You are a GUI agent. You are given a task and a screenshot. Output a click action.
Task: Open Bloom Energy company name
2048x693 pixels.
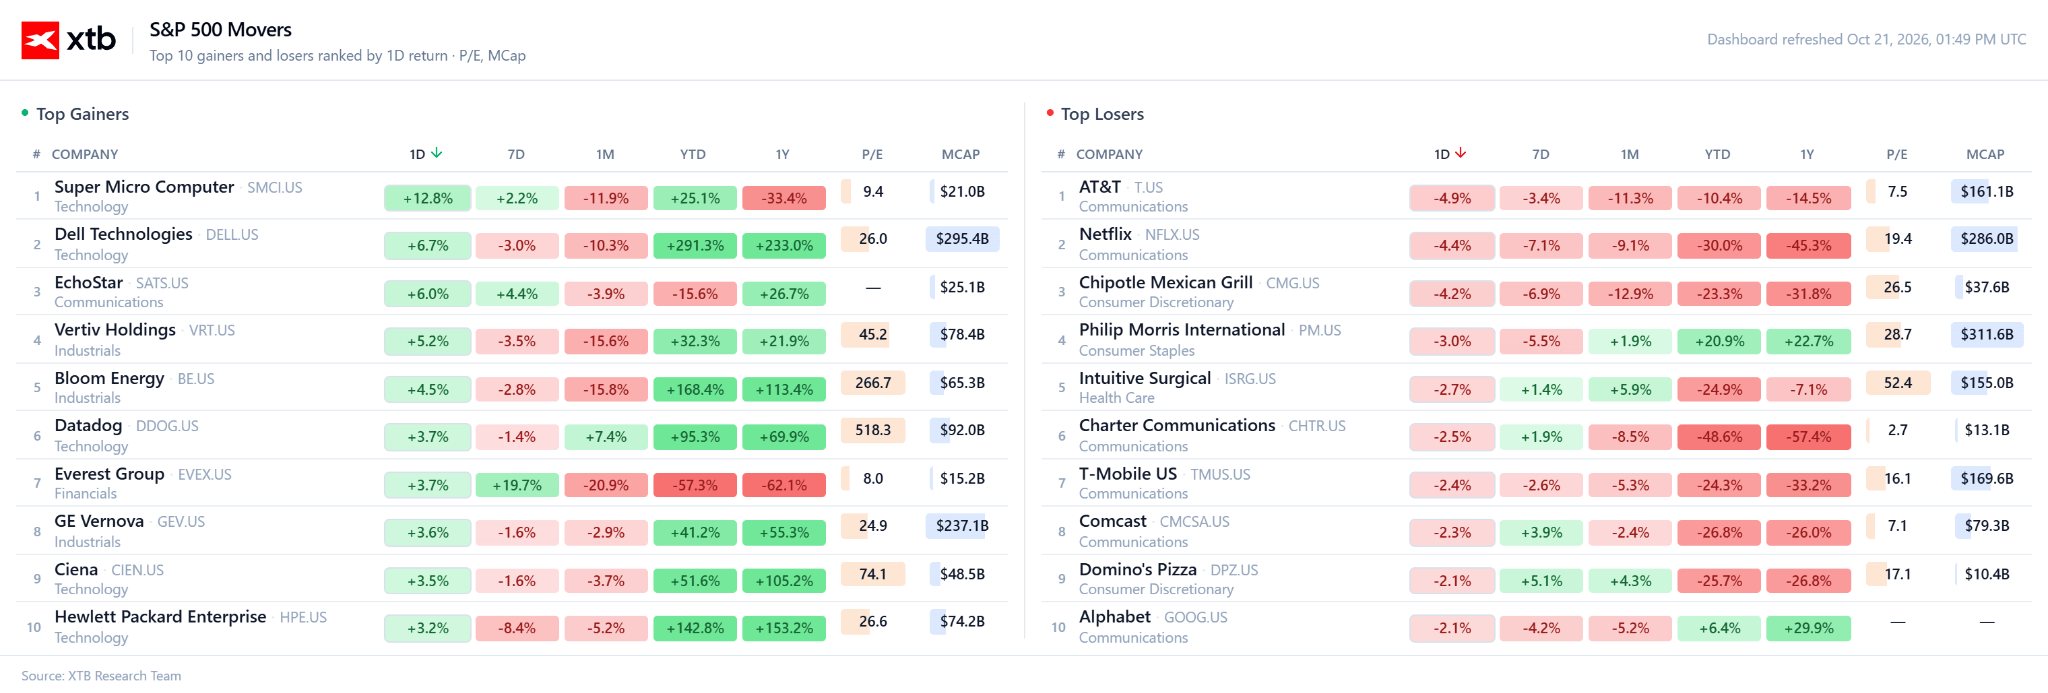pyautogui.click(x=109, y=378)
